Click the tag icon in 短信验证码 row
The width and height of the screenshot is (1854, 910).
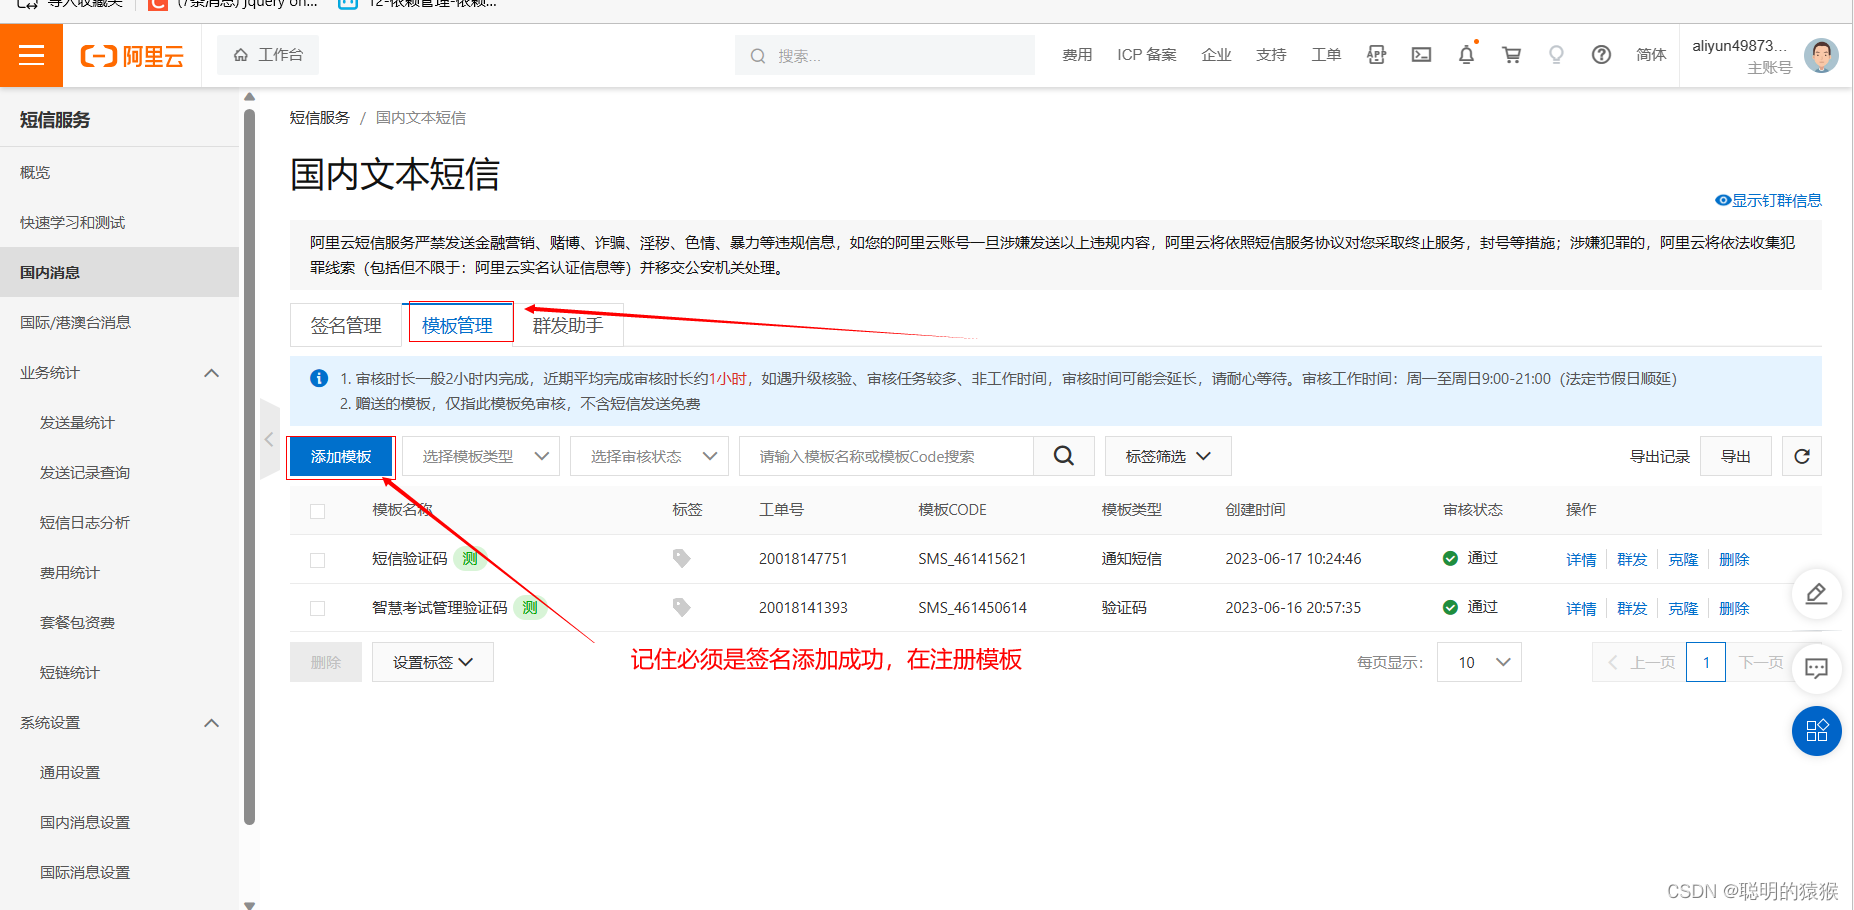click(x=681, y=558)
